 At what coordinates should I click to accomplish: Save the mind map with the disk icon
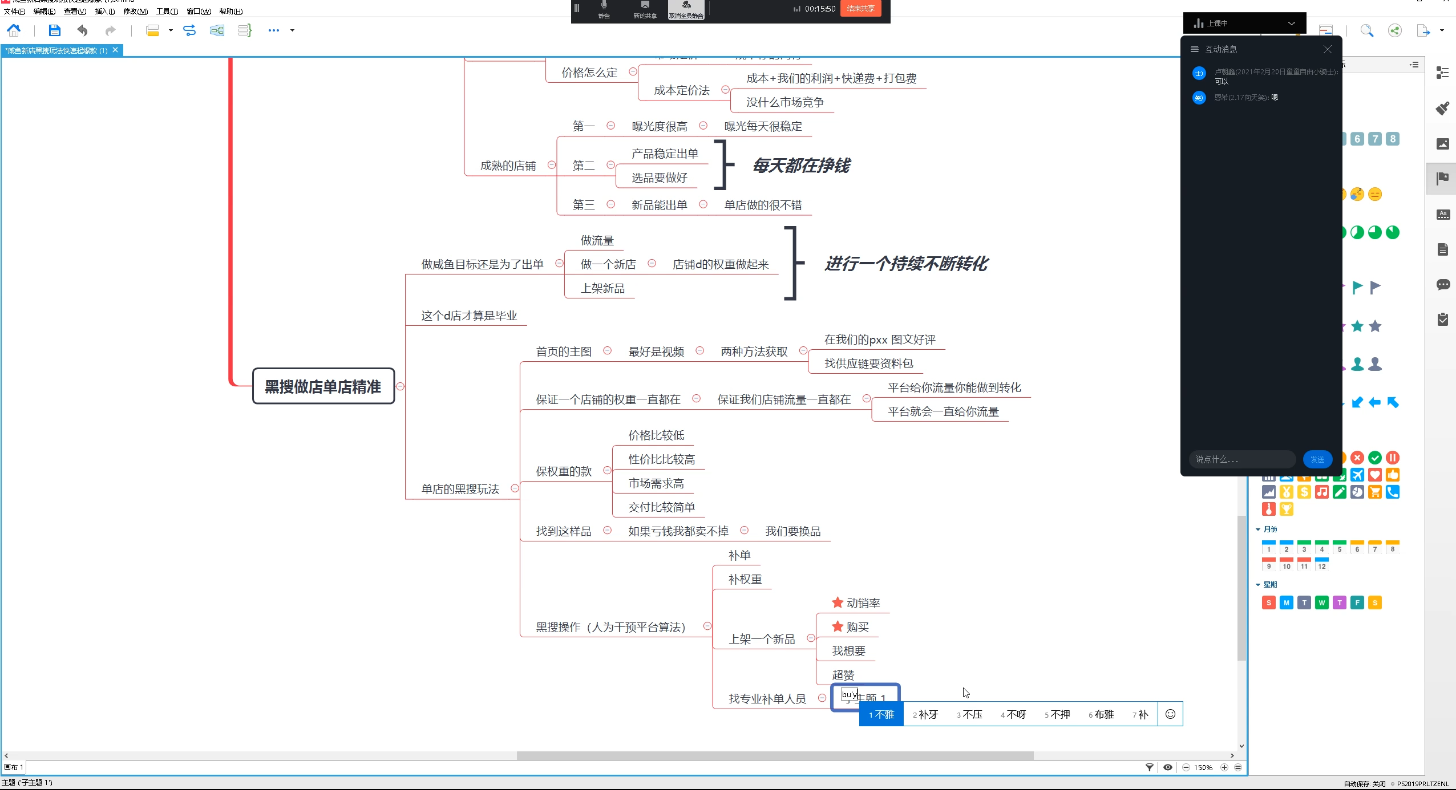click(55, 31)
